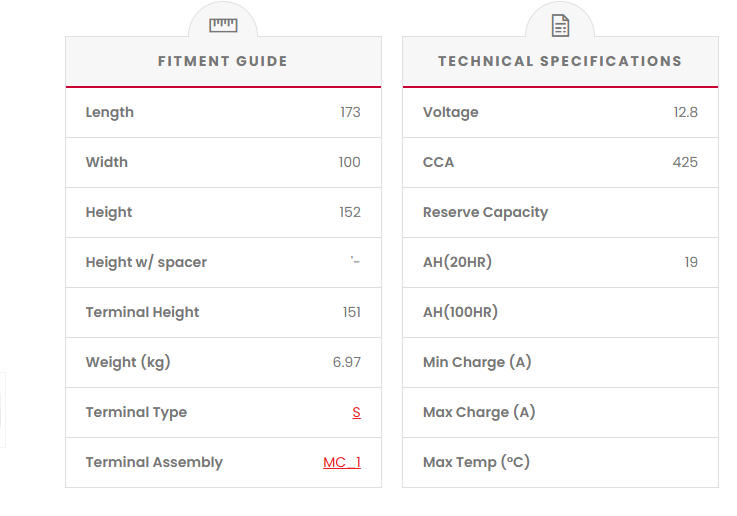Select the Technical Specifications header

pyautogui.click(x=560, y=62)
